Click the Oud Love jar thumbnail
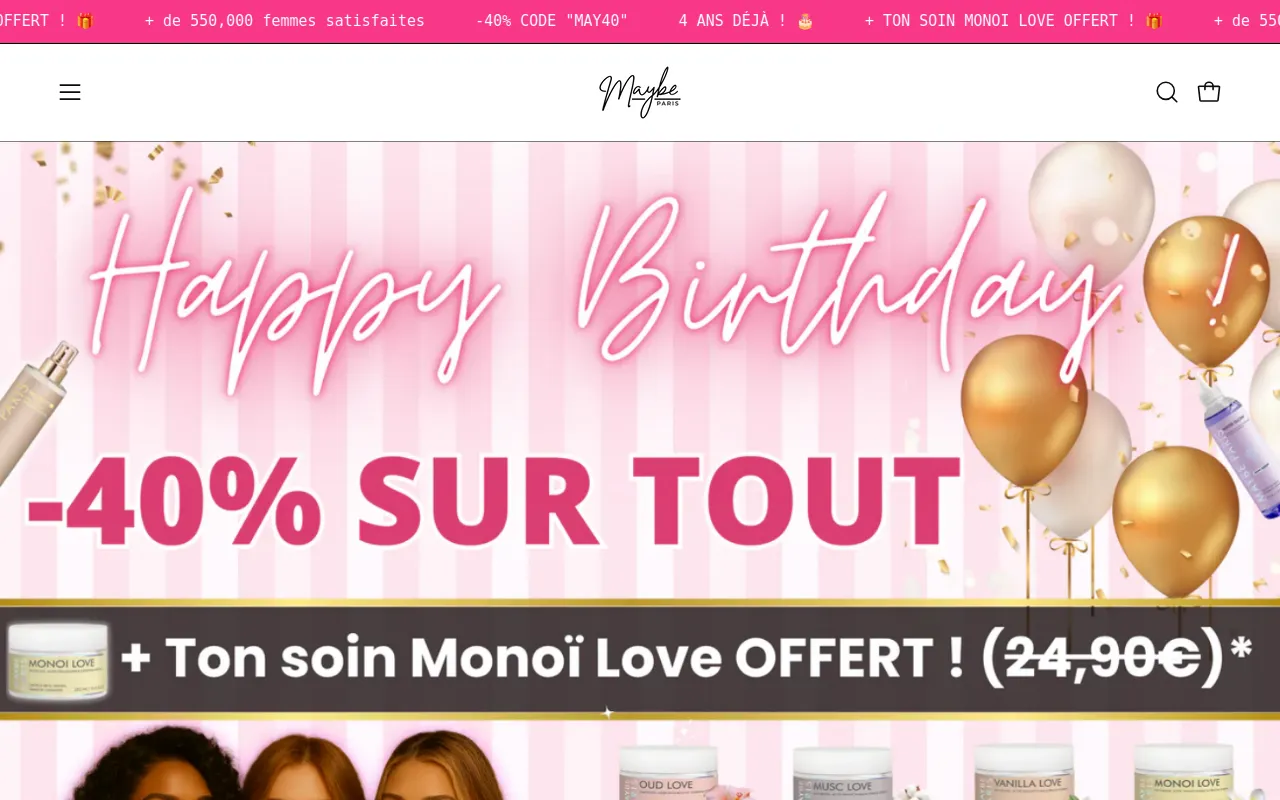Screen dimensions: 1280x800 coord(668,772)
